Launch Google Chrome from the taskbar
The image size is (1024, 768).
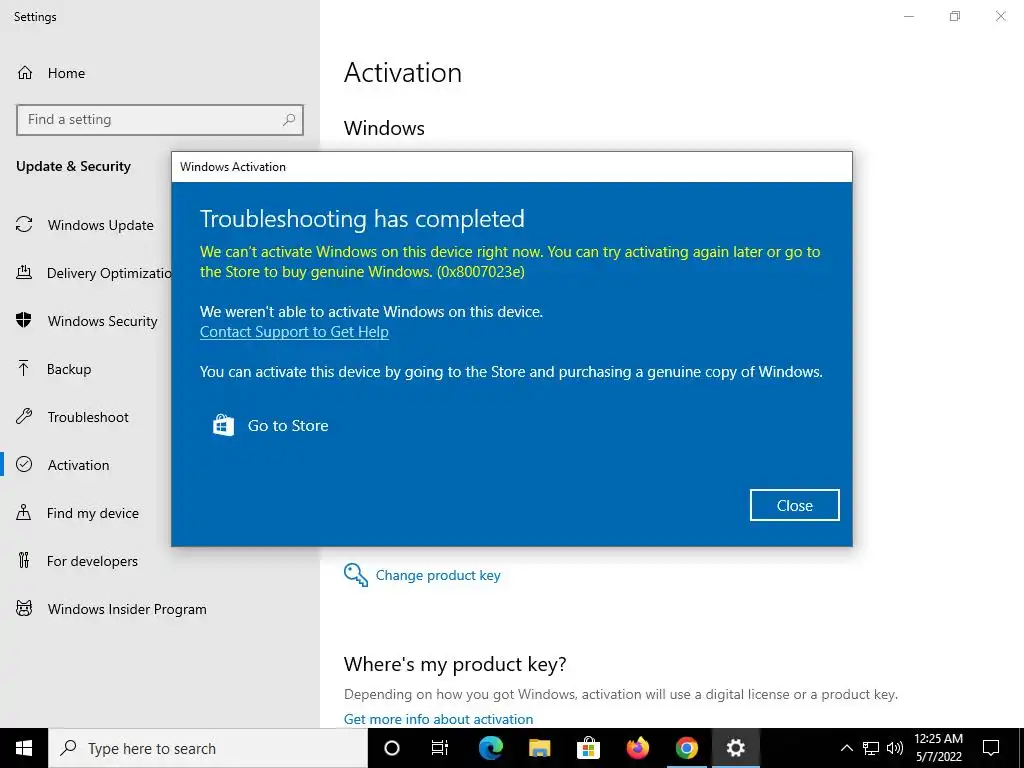(686, 748)
